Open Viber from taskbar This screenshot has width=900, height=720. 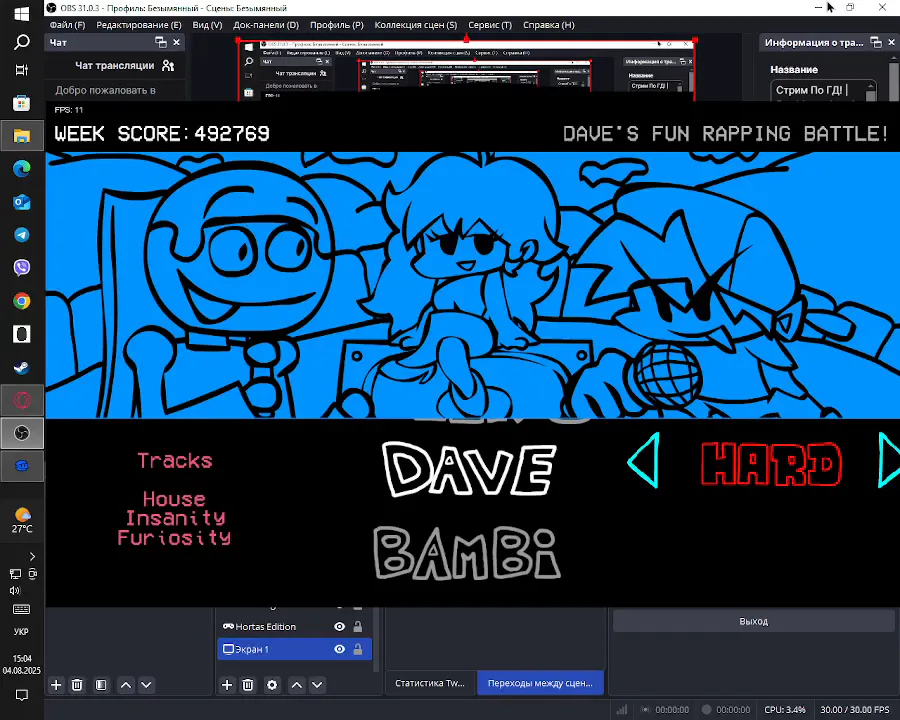[22, 268]
